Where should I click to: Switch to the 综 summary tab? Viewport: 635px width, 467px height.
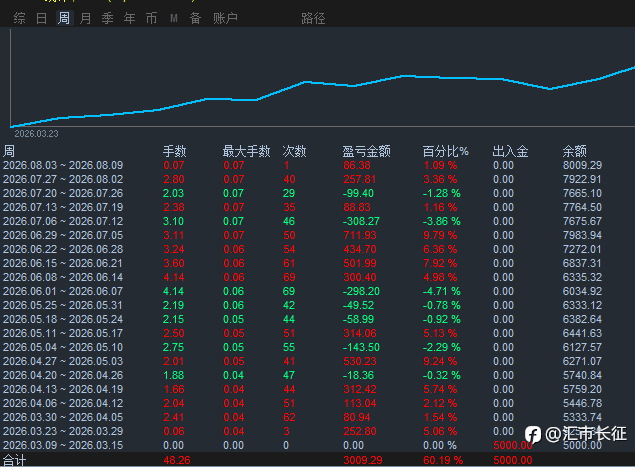19,18
